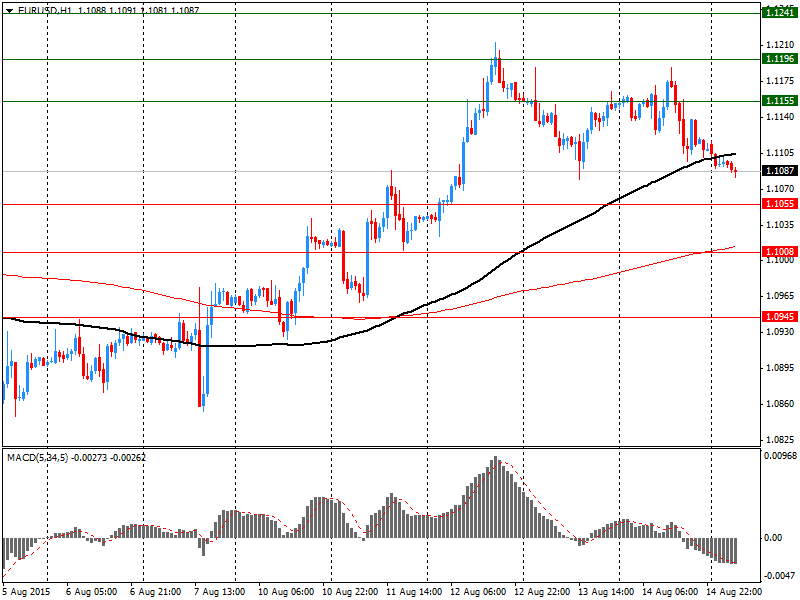Click the MACD scale value 0.00
Image resolution: width=800 pixels, height=600 pixels.
click(773, 538)
